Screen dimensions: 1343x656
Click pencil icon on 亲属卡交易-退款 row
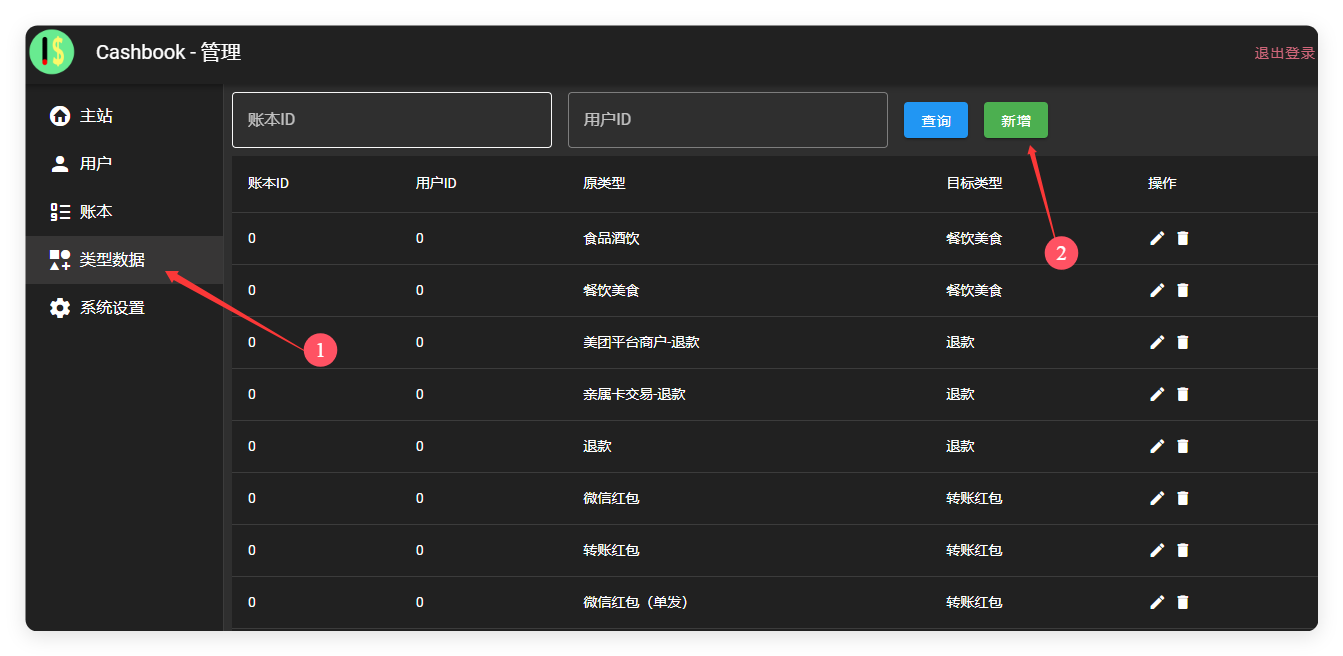tap(1157, 394)
